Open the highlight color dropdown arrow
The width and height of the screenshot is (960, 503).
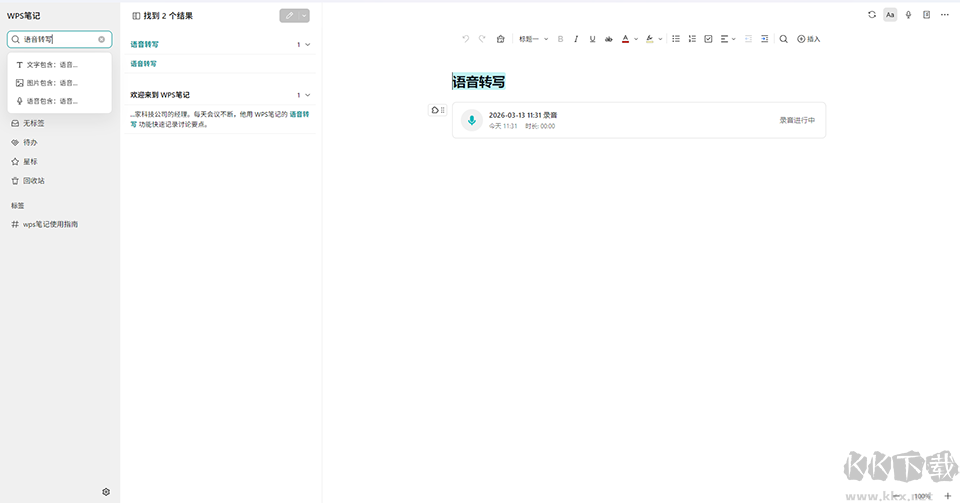pyautogui.click(x=660, y=39)
